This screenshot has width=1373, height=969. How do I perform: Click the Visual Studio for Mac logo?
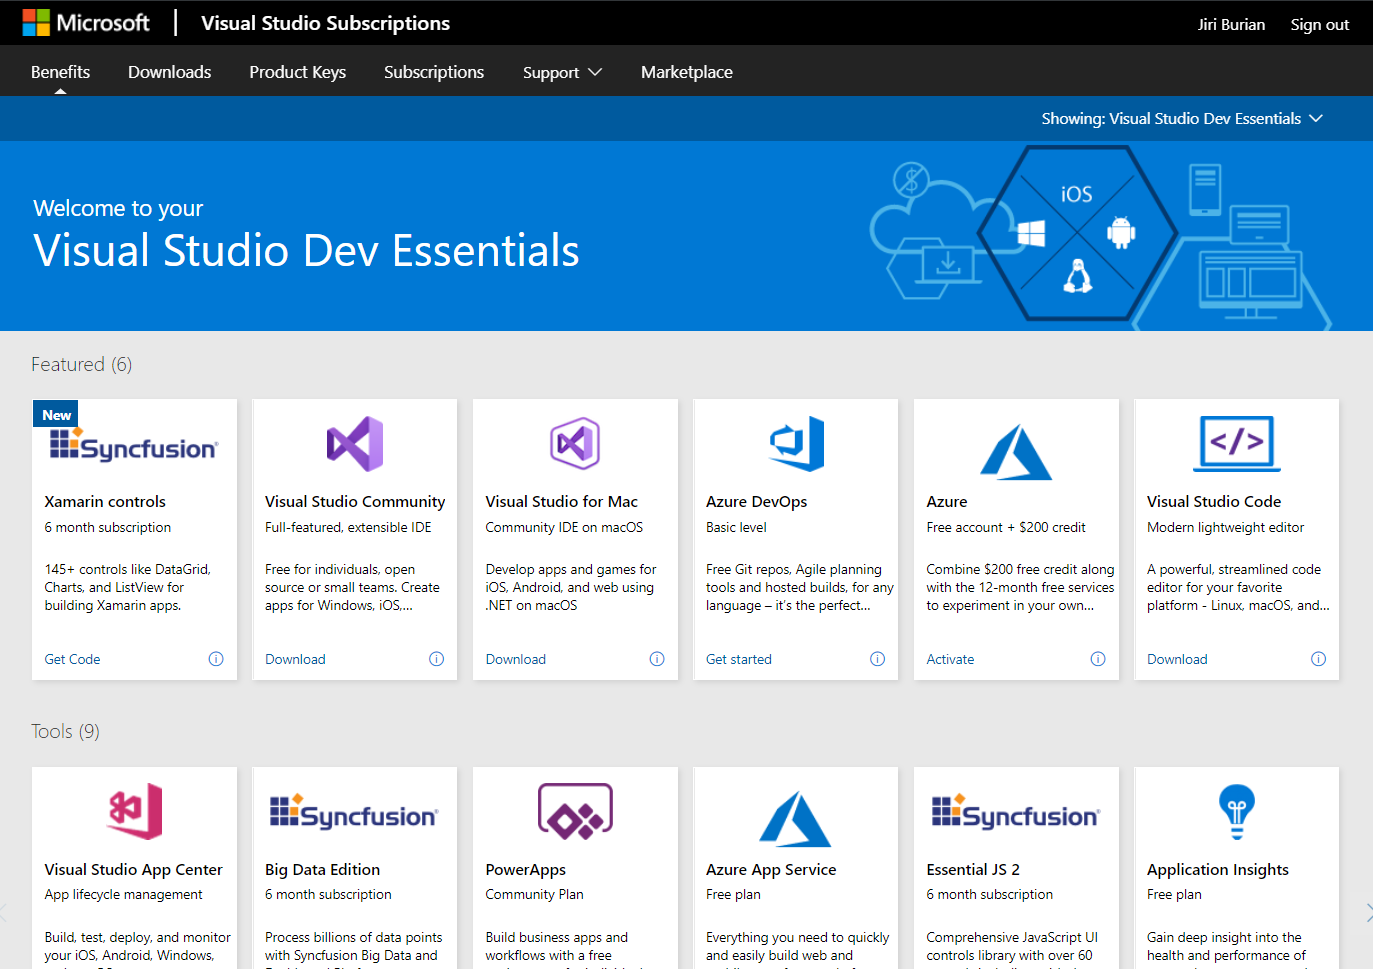click(x=575, y=444)
